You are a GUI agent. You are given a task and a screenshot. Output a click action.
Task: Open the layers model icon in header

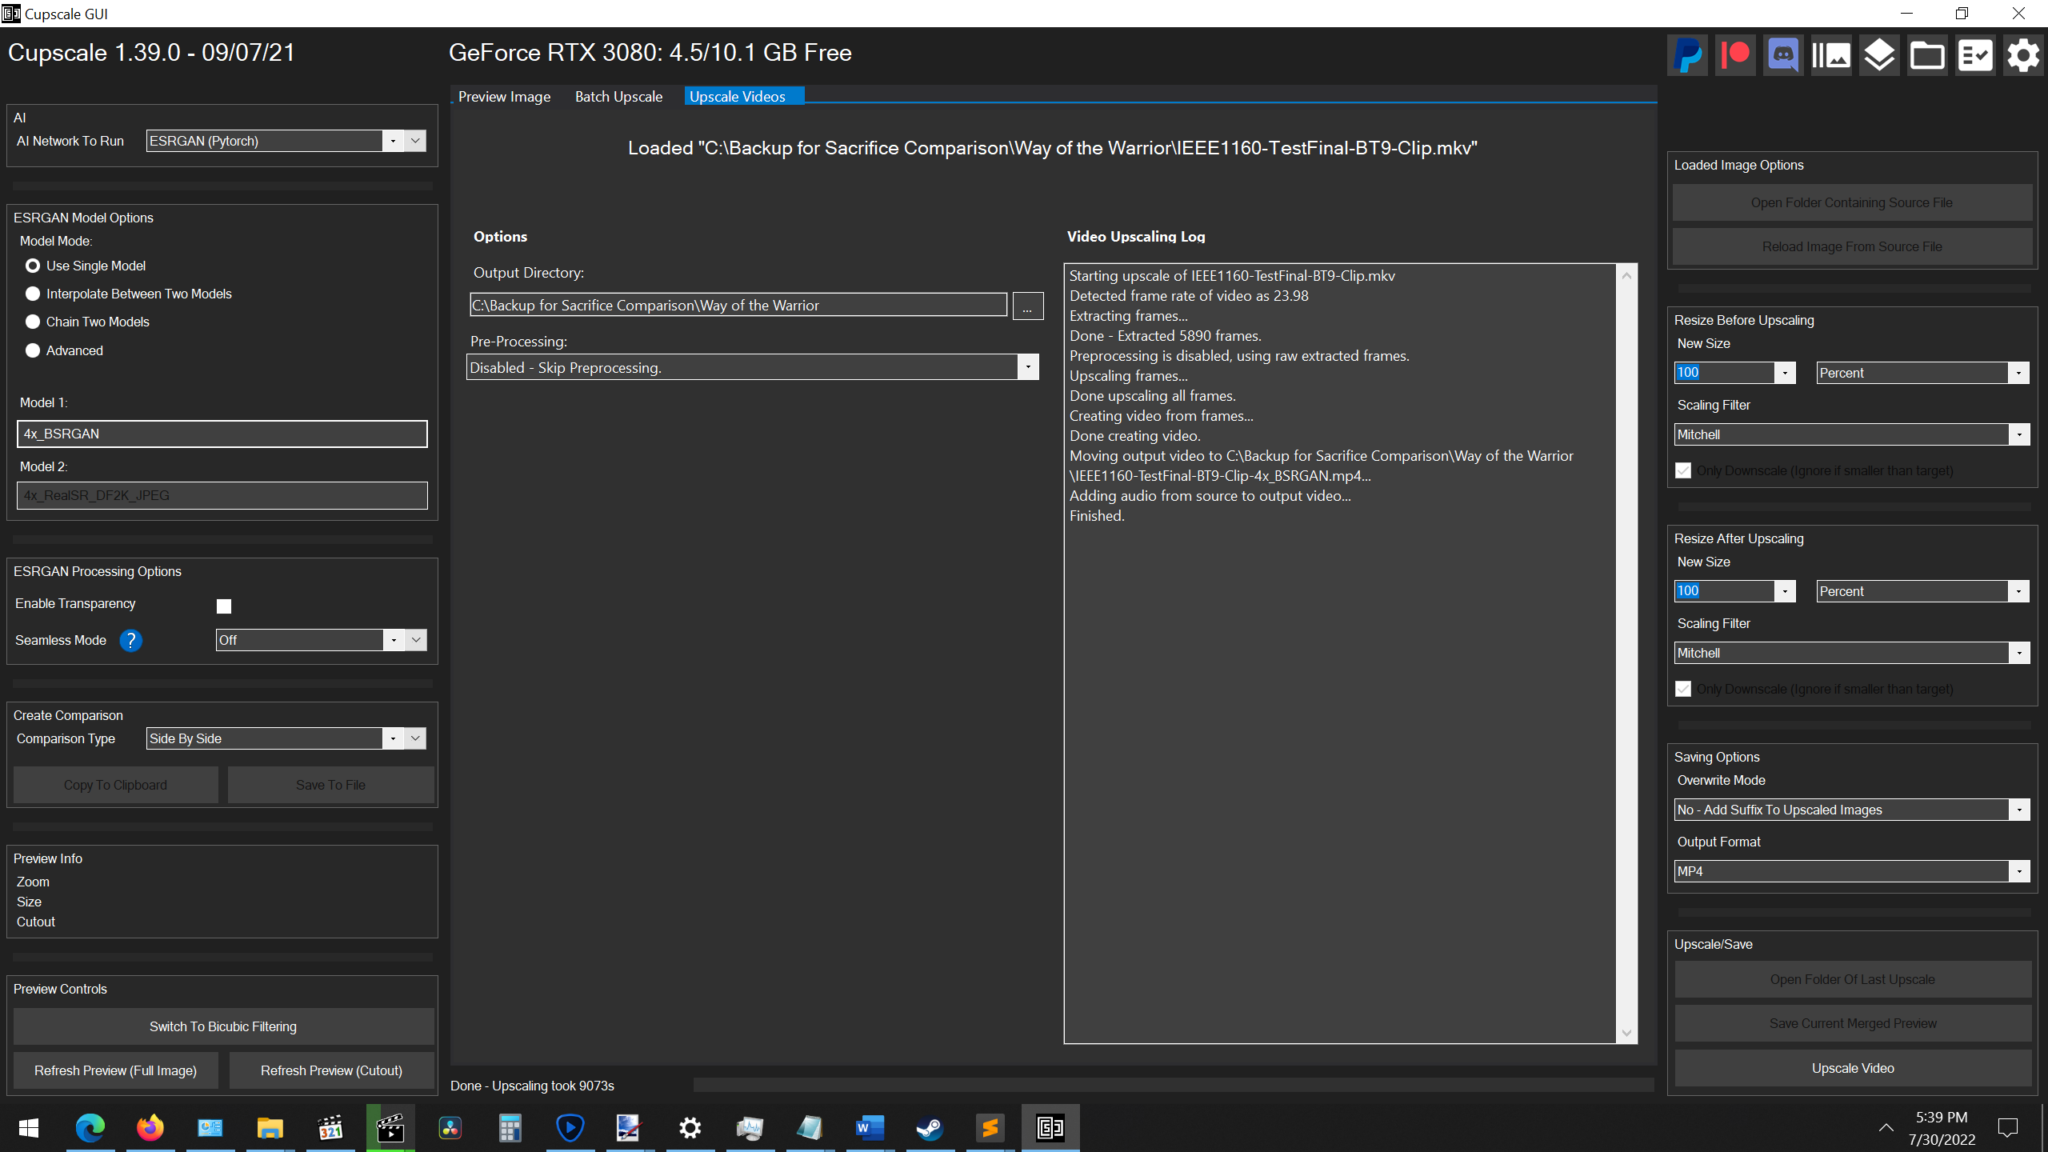(x=1879, y=55)
